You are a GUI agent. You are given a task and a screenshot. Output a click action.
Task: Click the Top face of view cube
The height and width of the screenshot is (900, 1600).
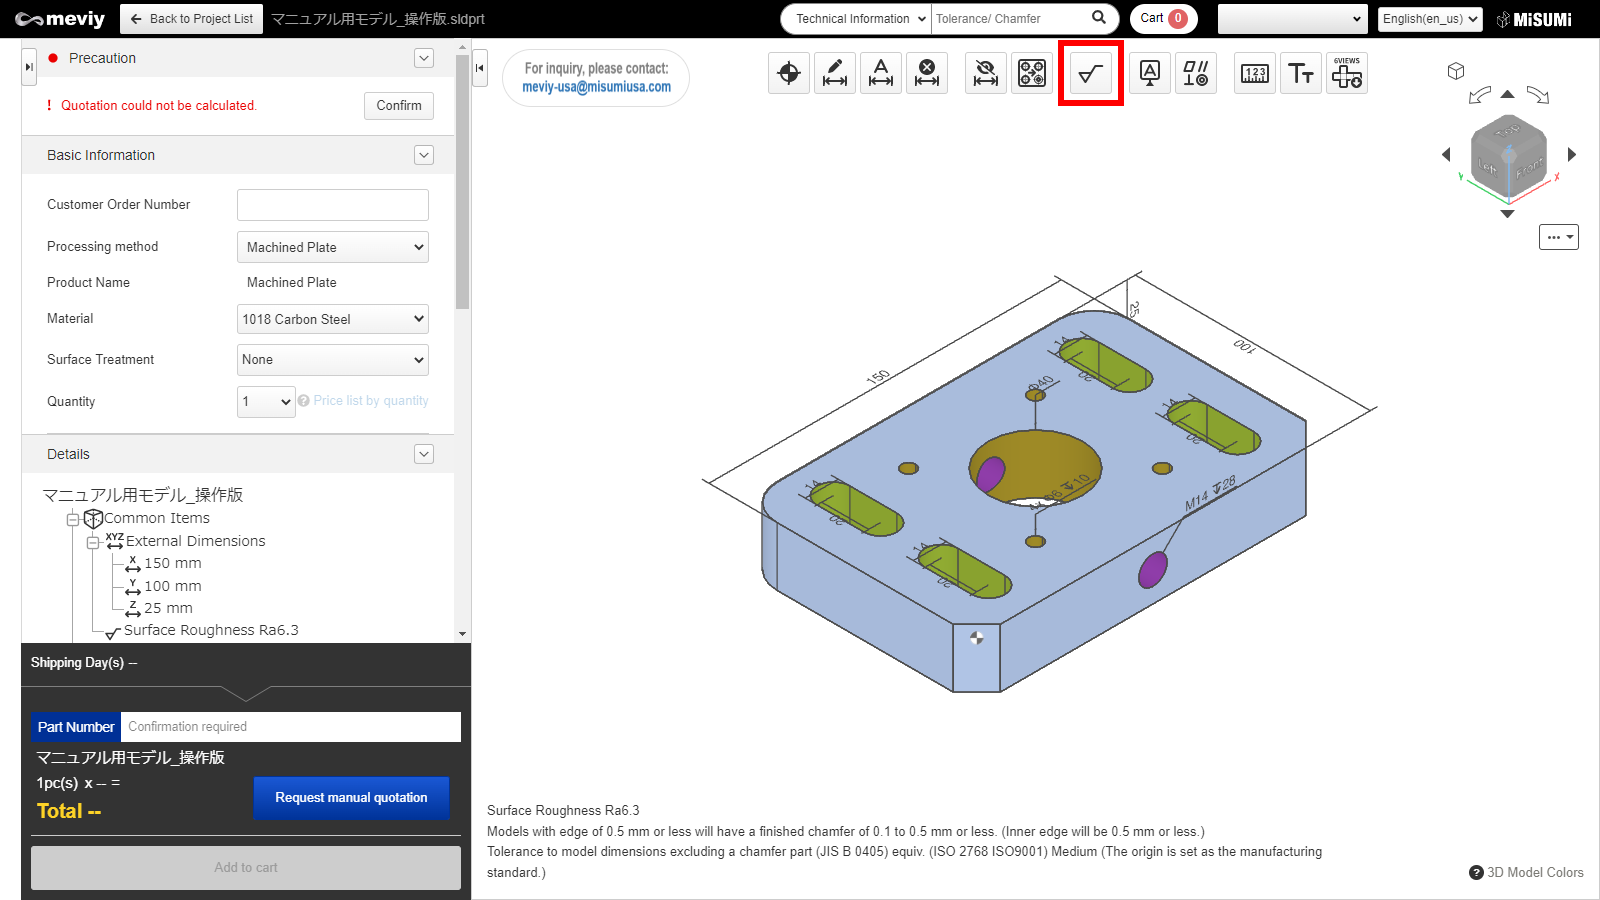1508,130
